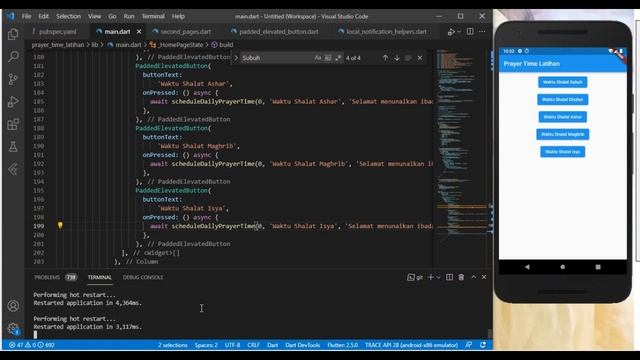Click the lightbulb code action on line 199
Image resolution: width=640 pixels, height=360 pixels.
(x=60, y=225)
